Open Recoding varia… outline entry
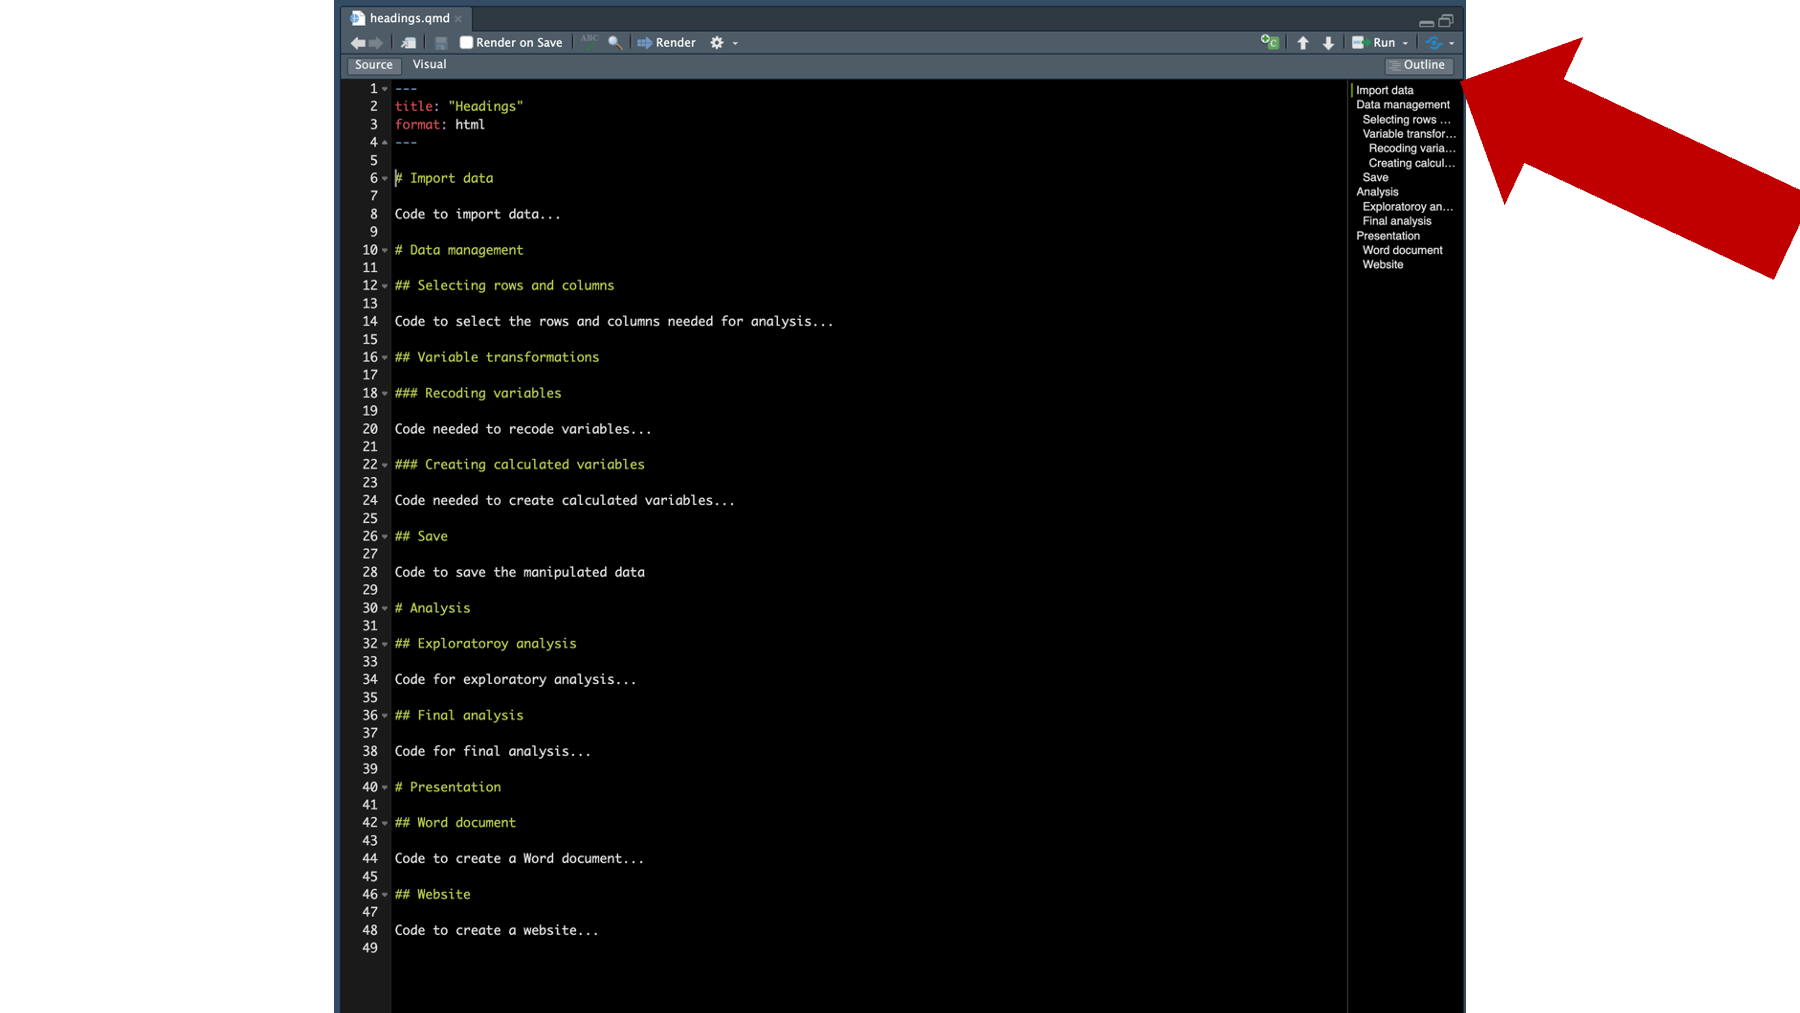Viewport: 1800px width, 1013px height. tap(1412, 149)
